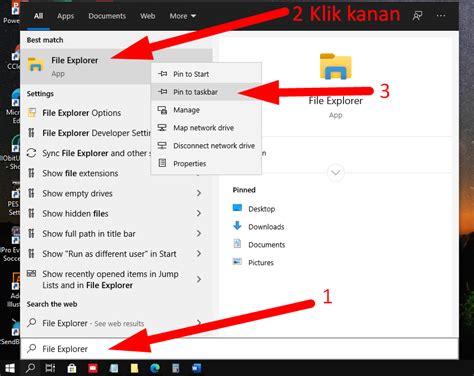Click the Pictures icon in Pinned list
The width and height of the screenshot is (474, 376).
point(237,261)
